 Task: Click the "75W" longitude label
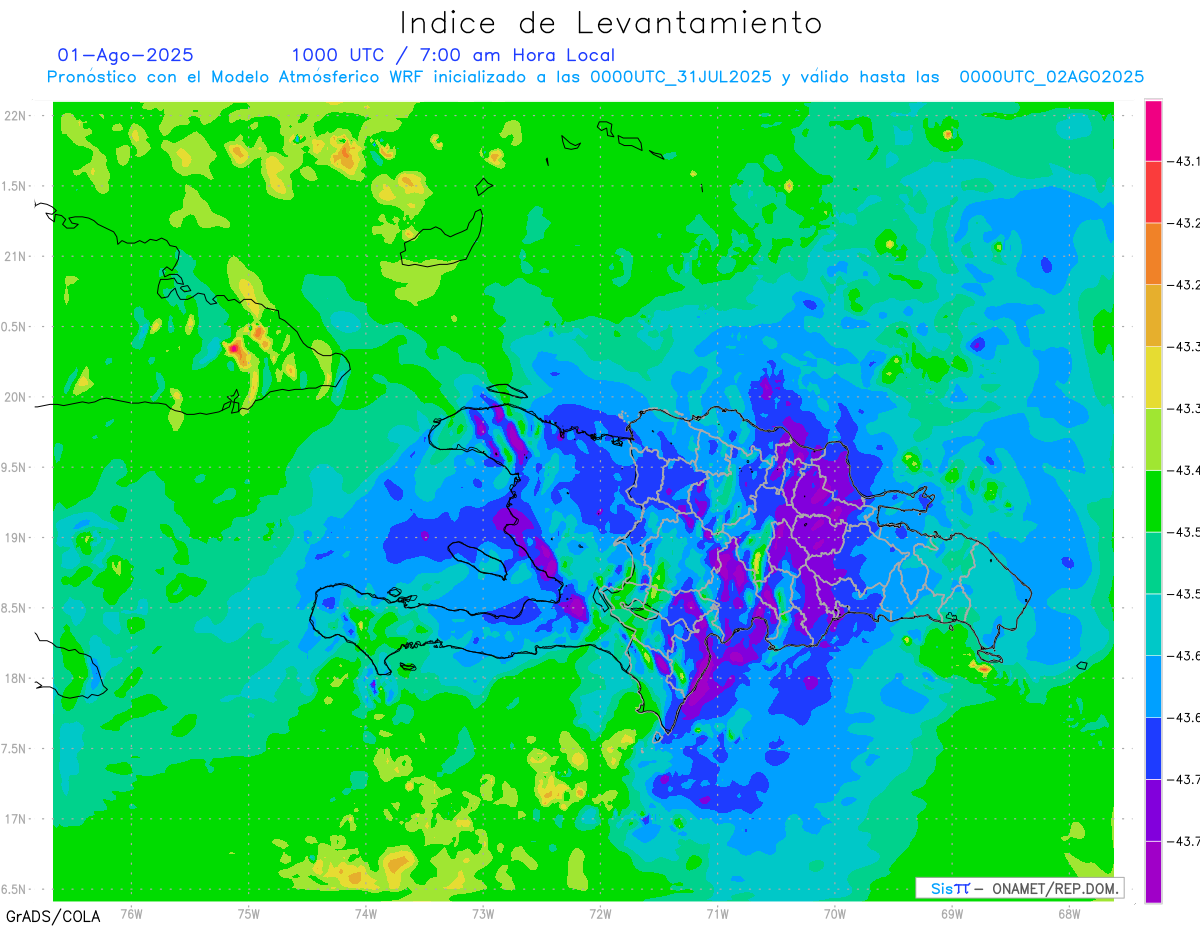click(249, 914)
